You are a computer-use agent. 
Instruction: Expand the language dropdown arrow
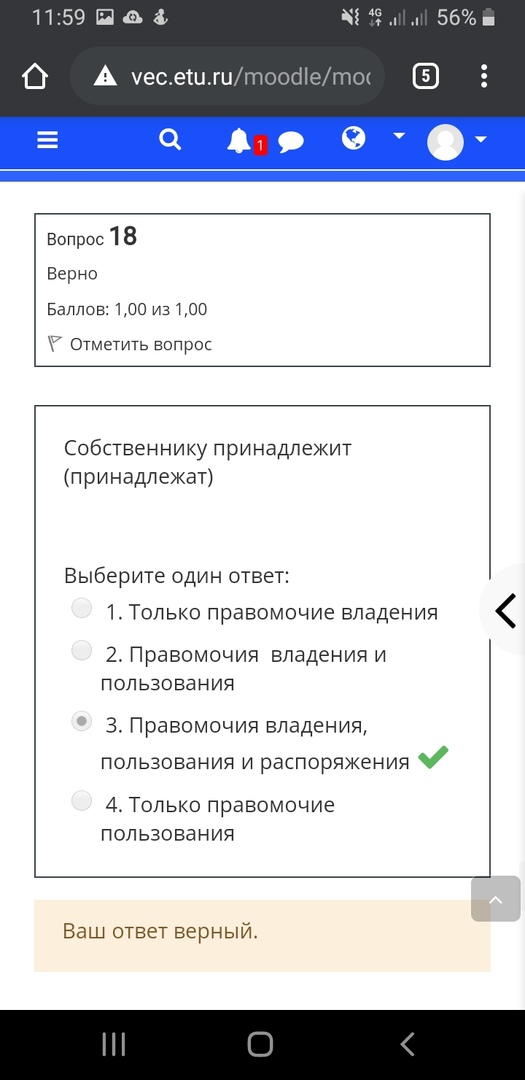tap(399, 136)
